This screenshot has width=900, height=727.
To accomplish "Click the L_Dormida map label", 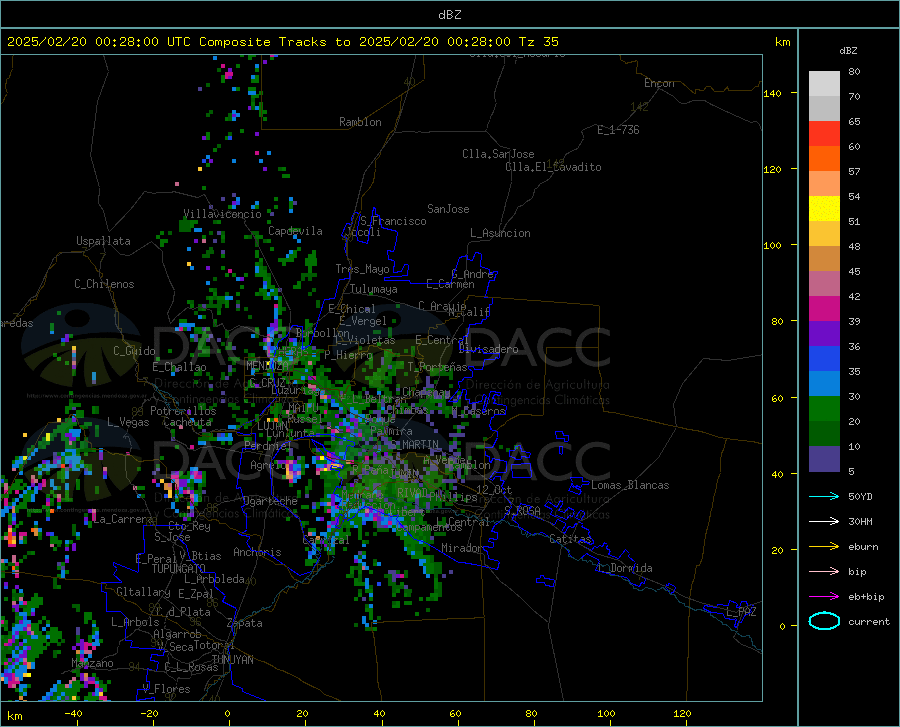I will tap(625, 568).
